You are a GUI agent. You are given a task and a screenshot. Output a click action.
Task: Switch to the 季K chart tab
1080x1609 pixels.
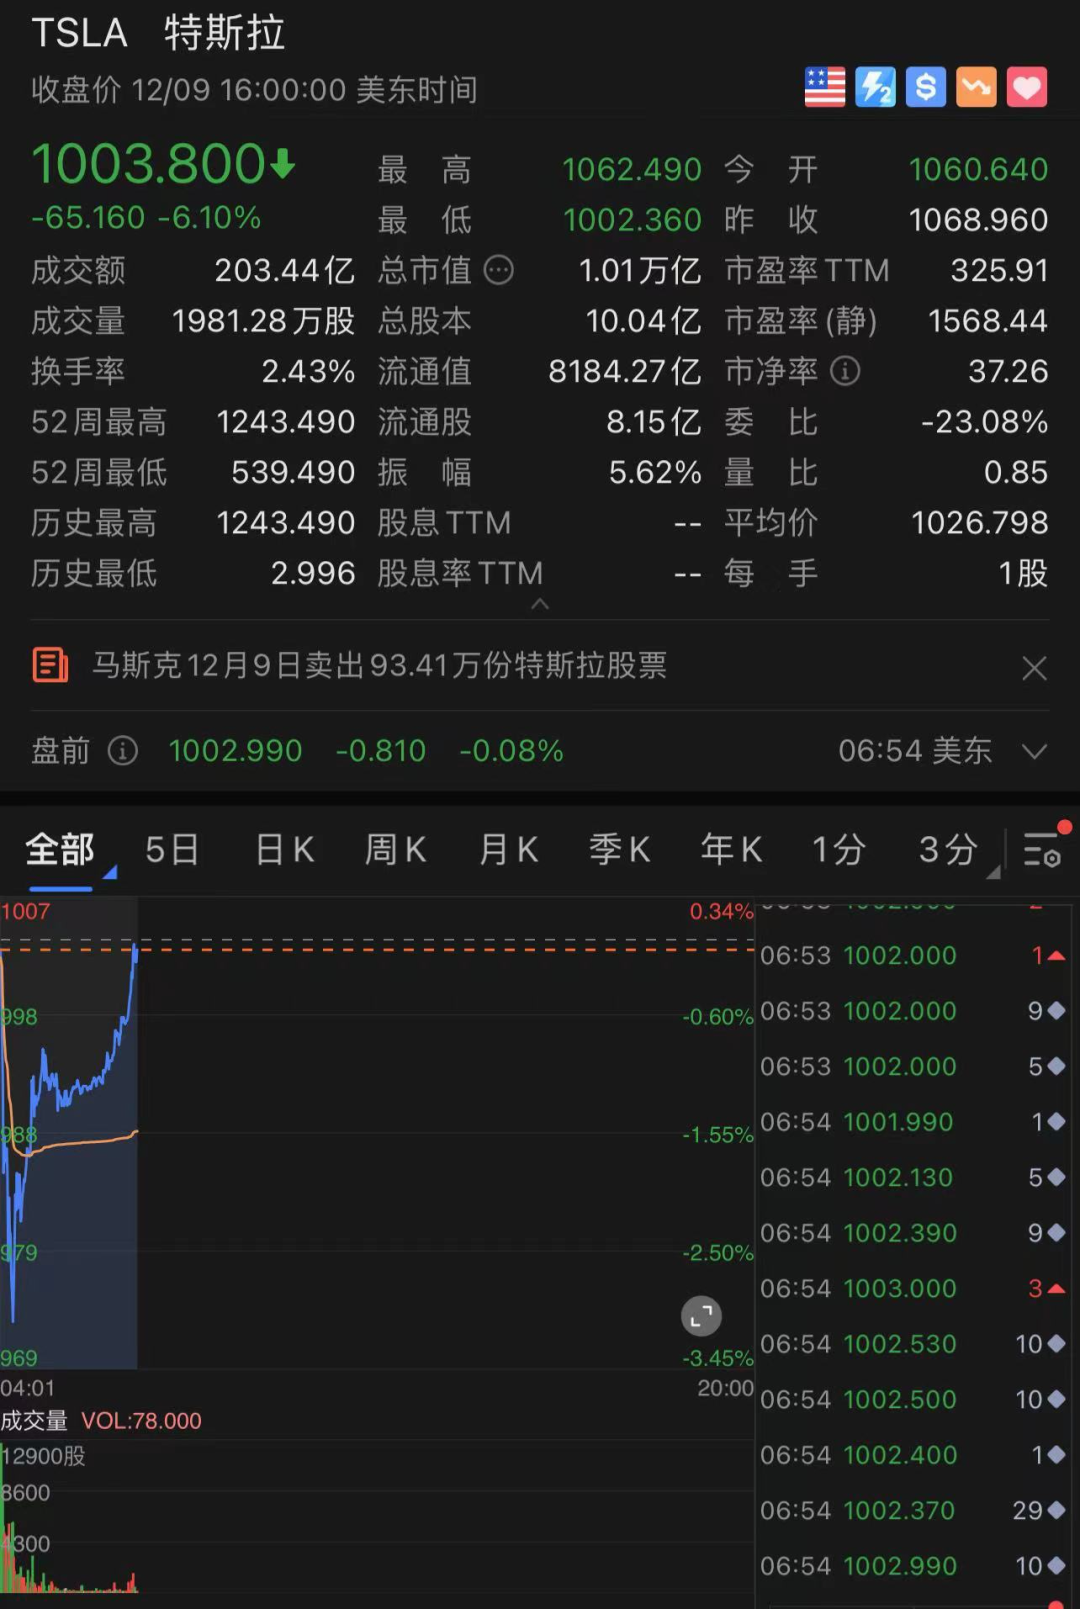pyautogui.click(x=620, y=849)
